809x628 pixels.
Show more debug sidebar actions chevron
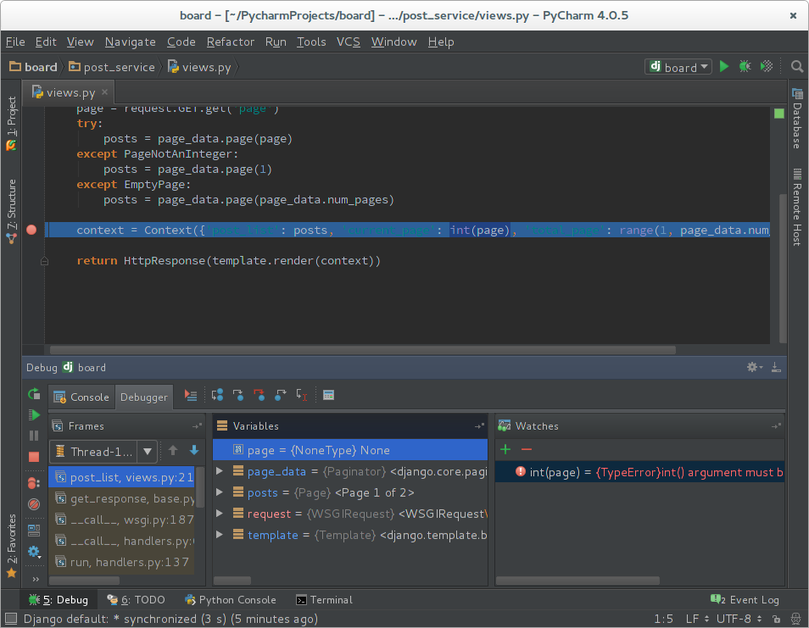pos(35,579)
